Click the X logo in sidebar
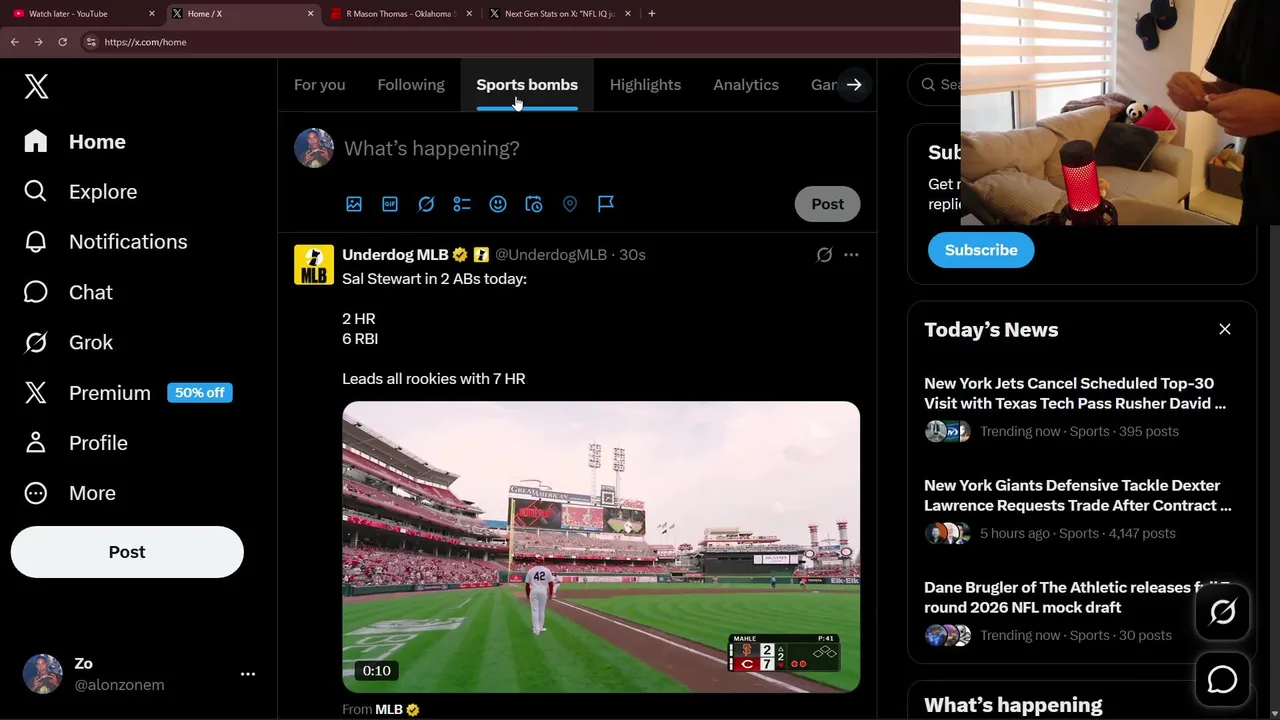This screenshot has width=1280, height=720. [36, 86]
